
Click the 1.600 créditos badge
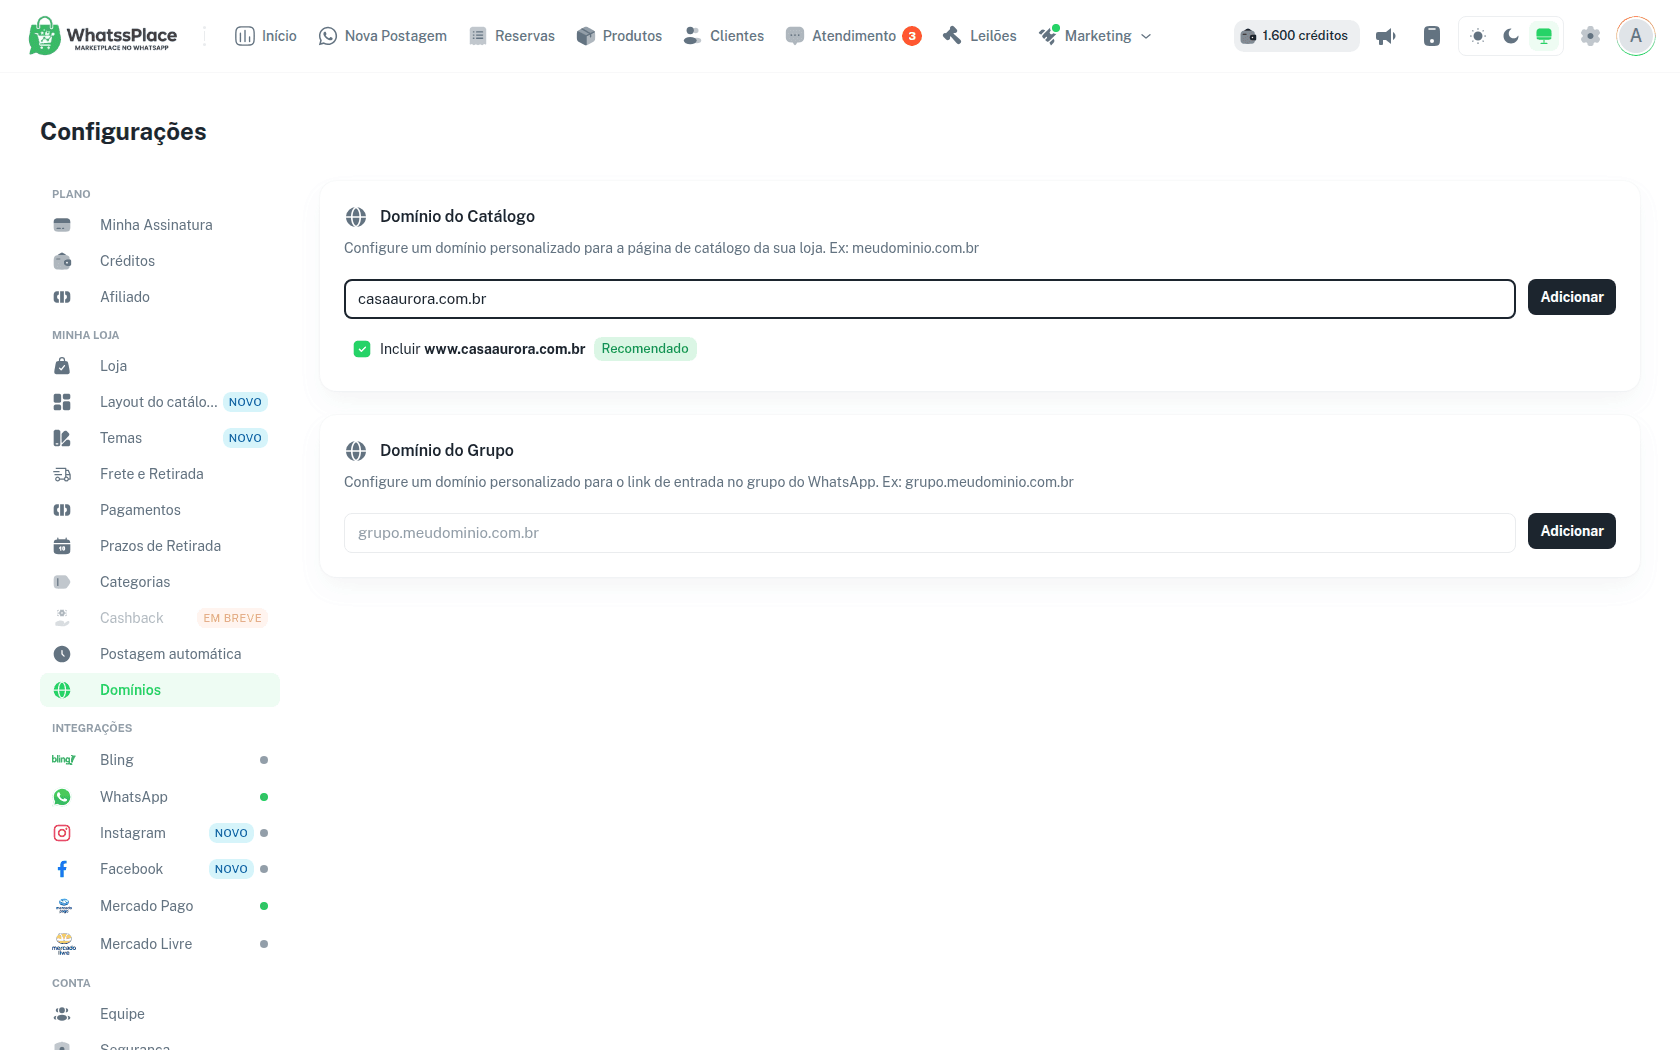click(1296, 36)
